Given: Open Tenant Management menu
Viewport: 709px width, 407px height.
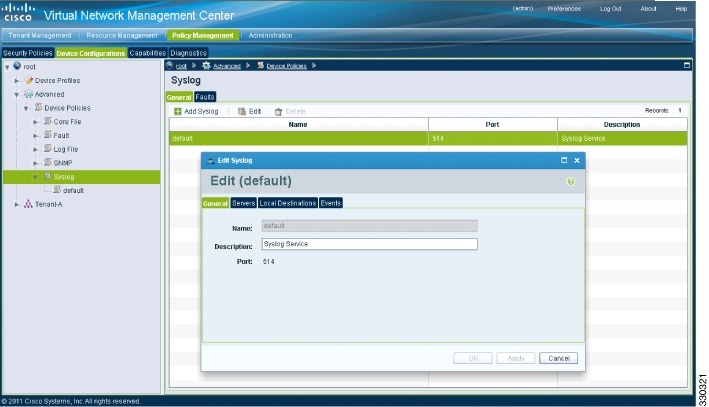Looking at the screenshot, I should (40, 35).
